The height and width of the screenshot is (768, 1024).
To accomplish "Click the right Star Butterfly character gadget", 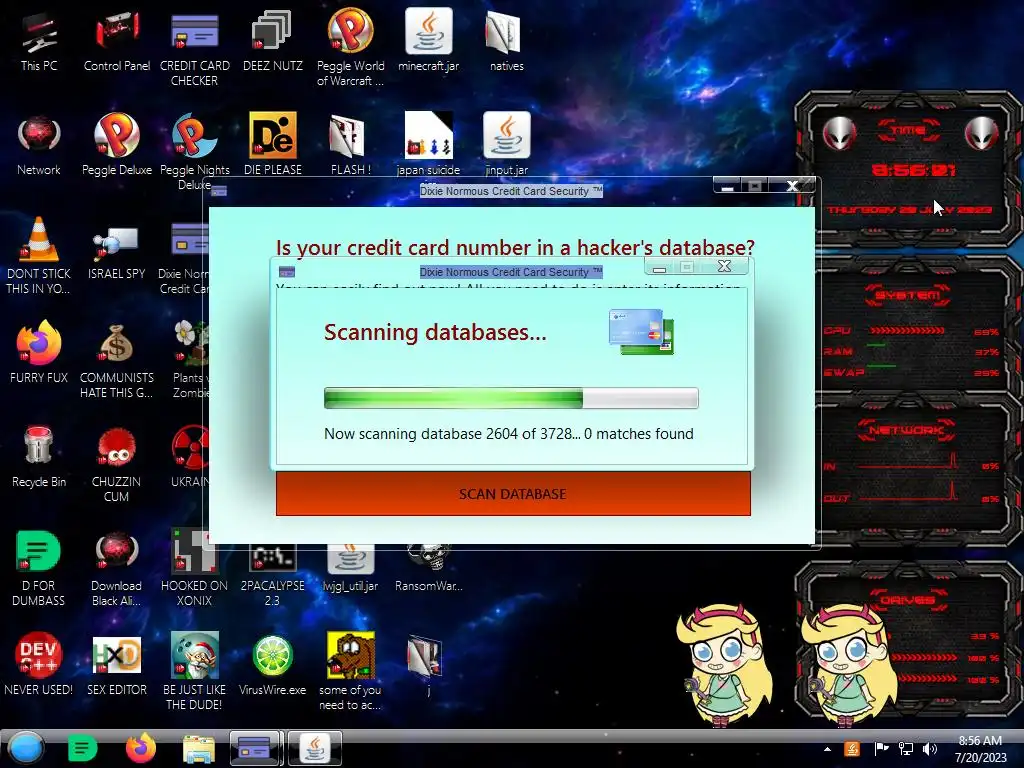I will click(848, 664).
